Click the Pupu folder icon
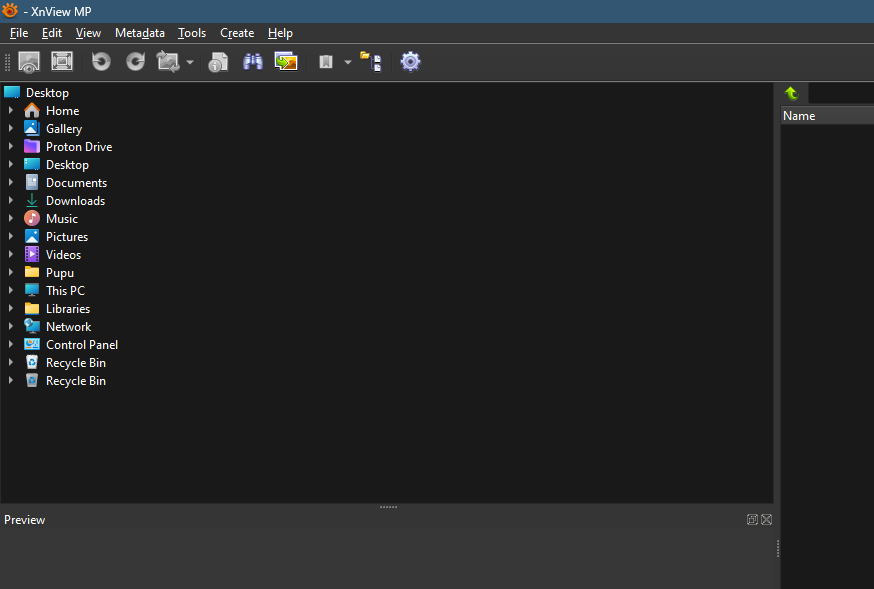874x589 pixels. tap(32, 272)
